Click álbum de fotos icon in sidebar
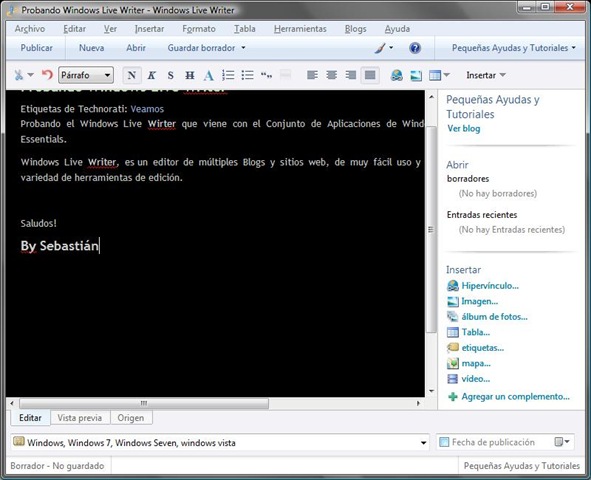 tap(452, 316)
